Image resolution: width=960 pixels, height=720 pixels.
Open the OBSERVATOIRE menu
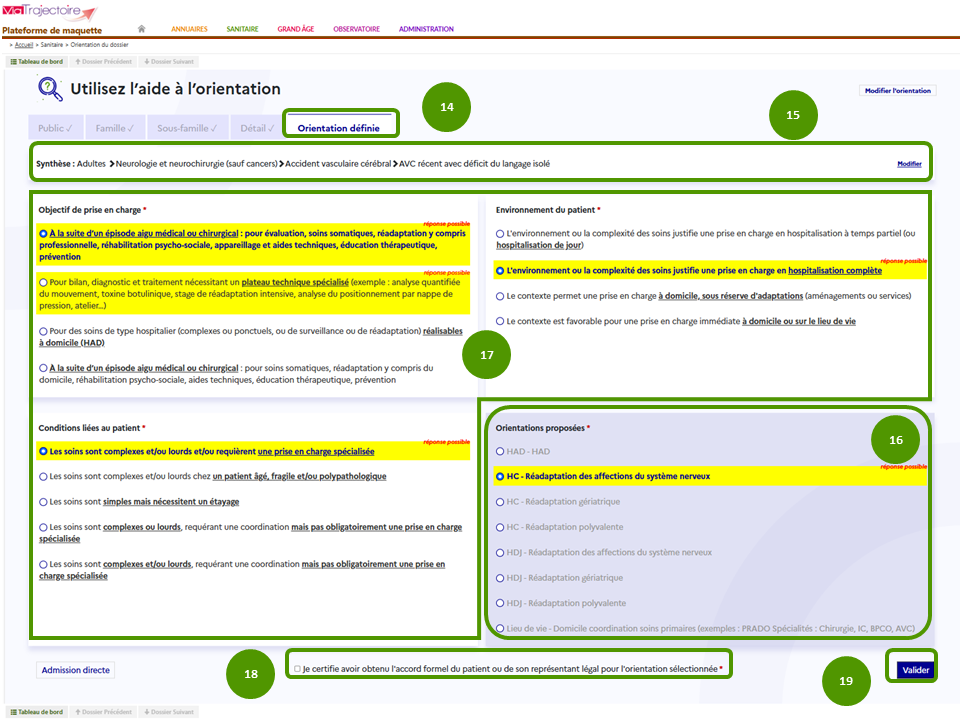pyautogui.click(x=356, y=29)
